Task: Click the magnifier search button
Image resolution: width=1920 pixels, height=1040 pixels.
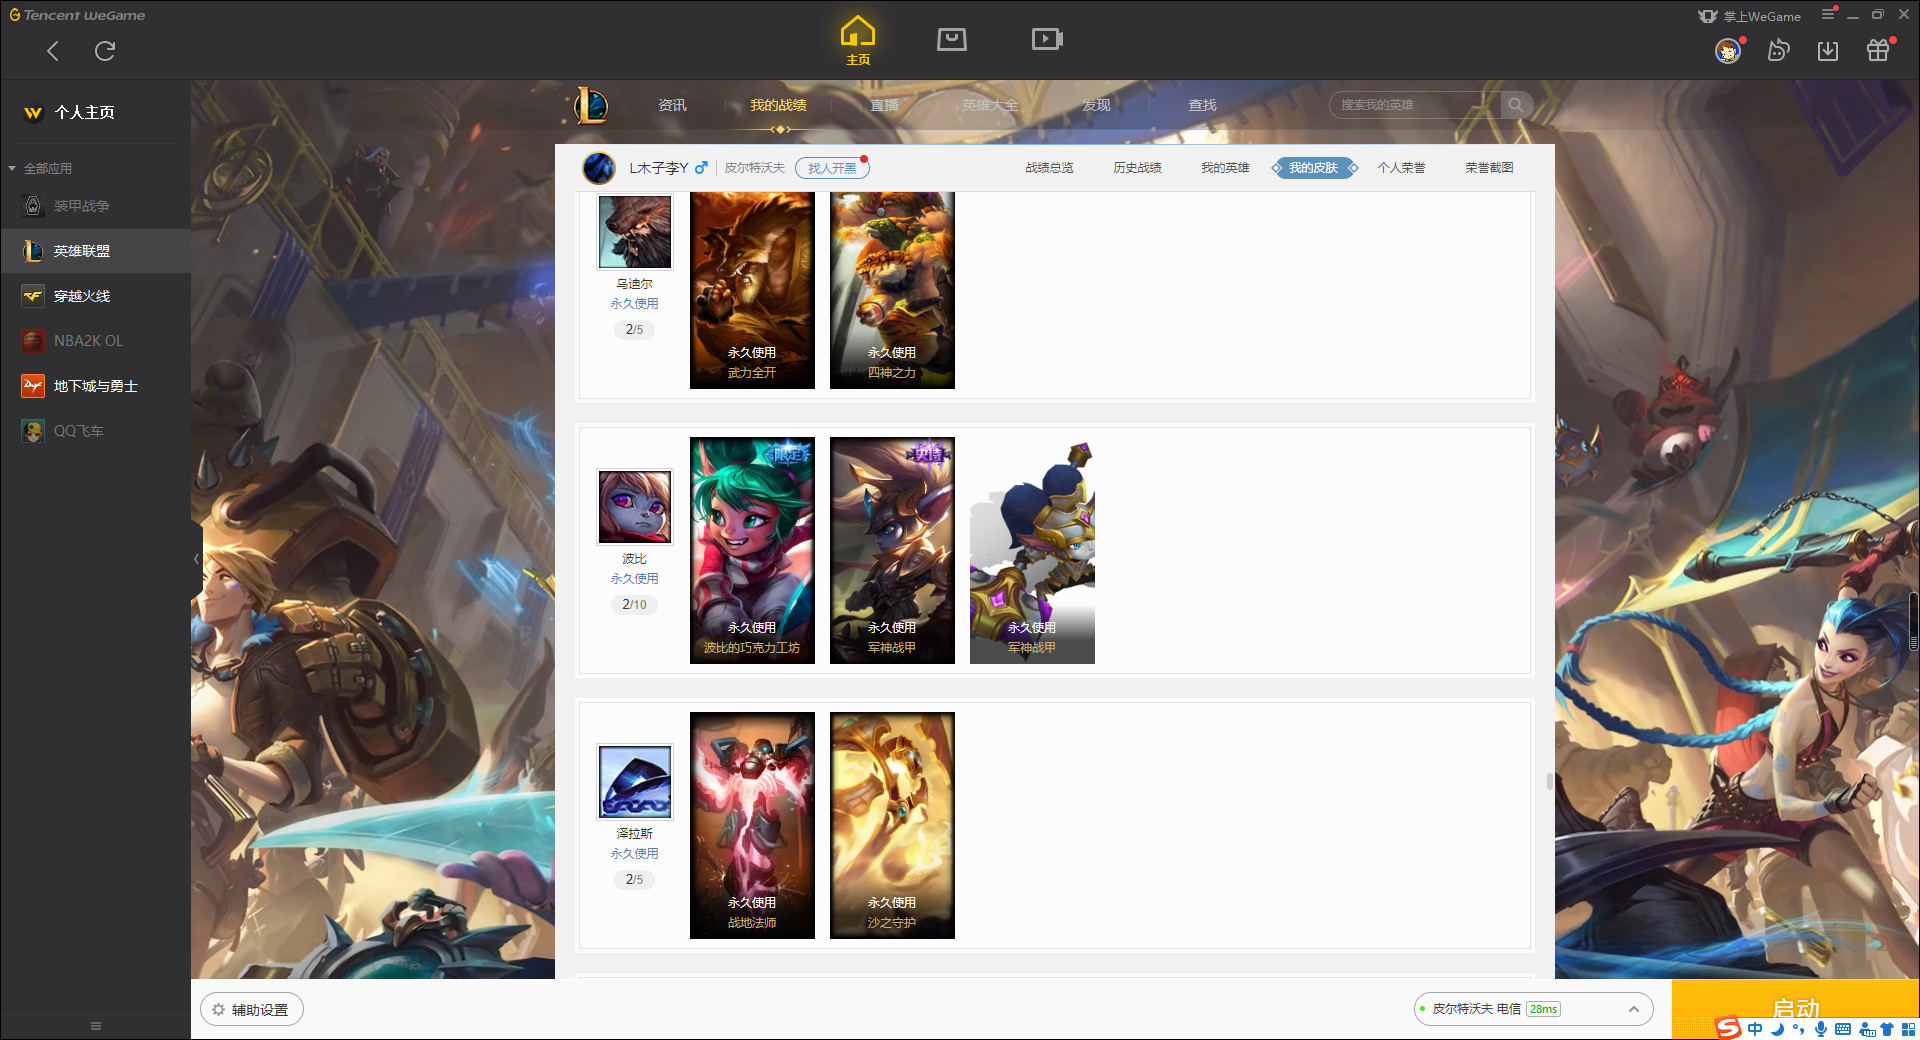Action: [1516, 105]
